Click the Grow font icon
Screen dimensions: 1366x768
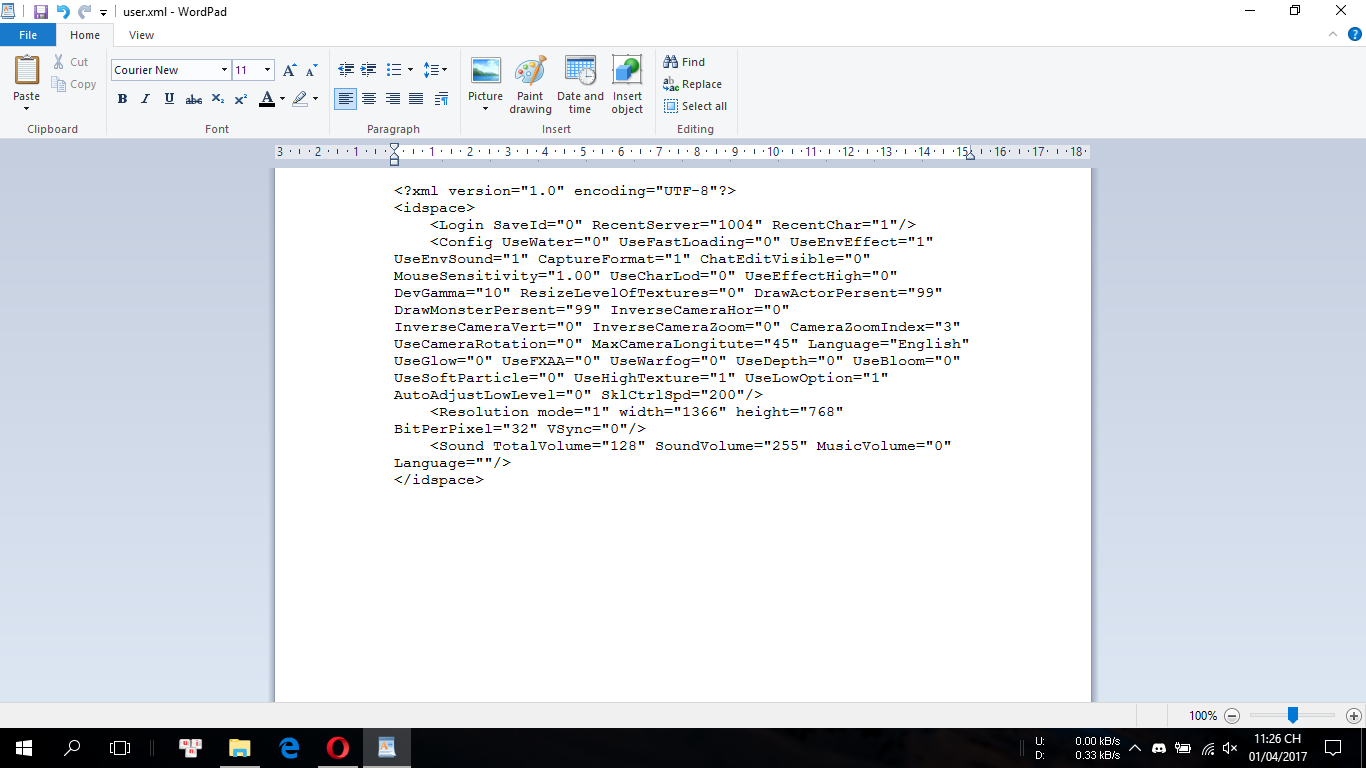coord(289,70)
